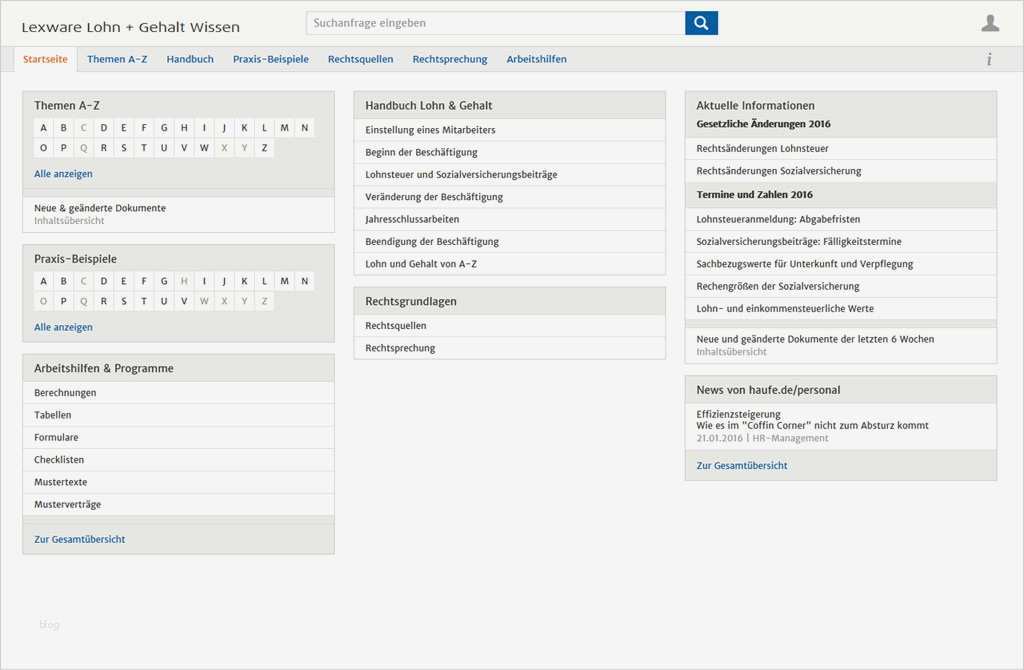Click Alle anzeigen under Themen A-Z
Screen dimensions: 1024x670
pos(62,173)
